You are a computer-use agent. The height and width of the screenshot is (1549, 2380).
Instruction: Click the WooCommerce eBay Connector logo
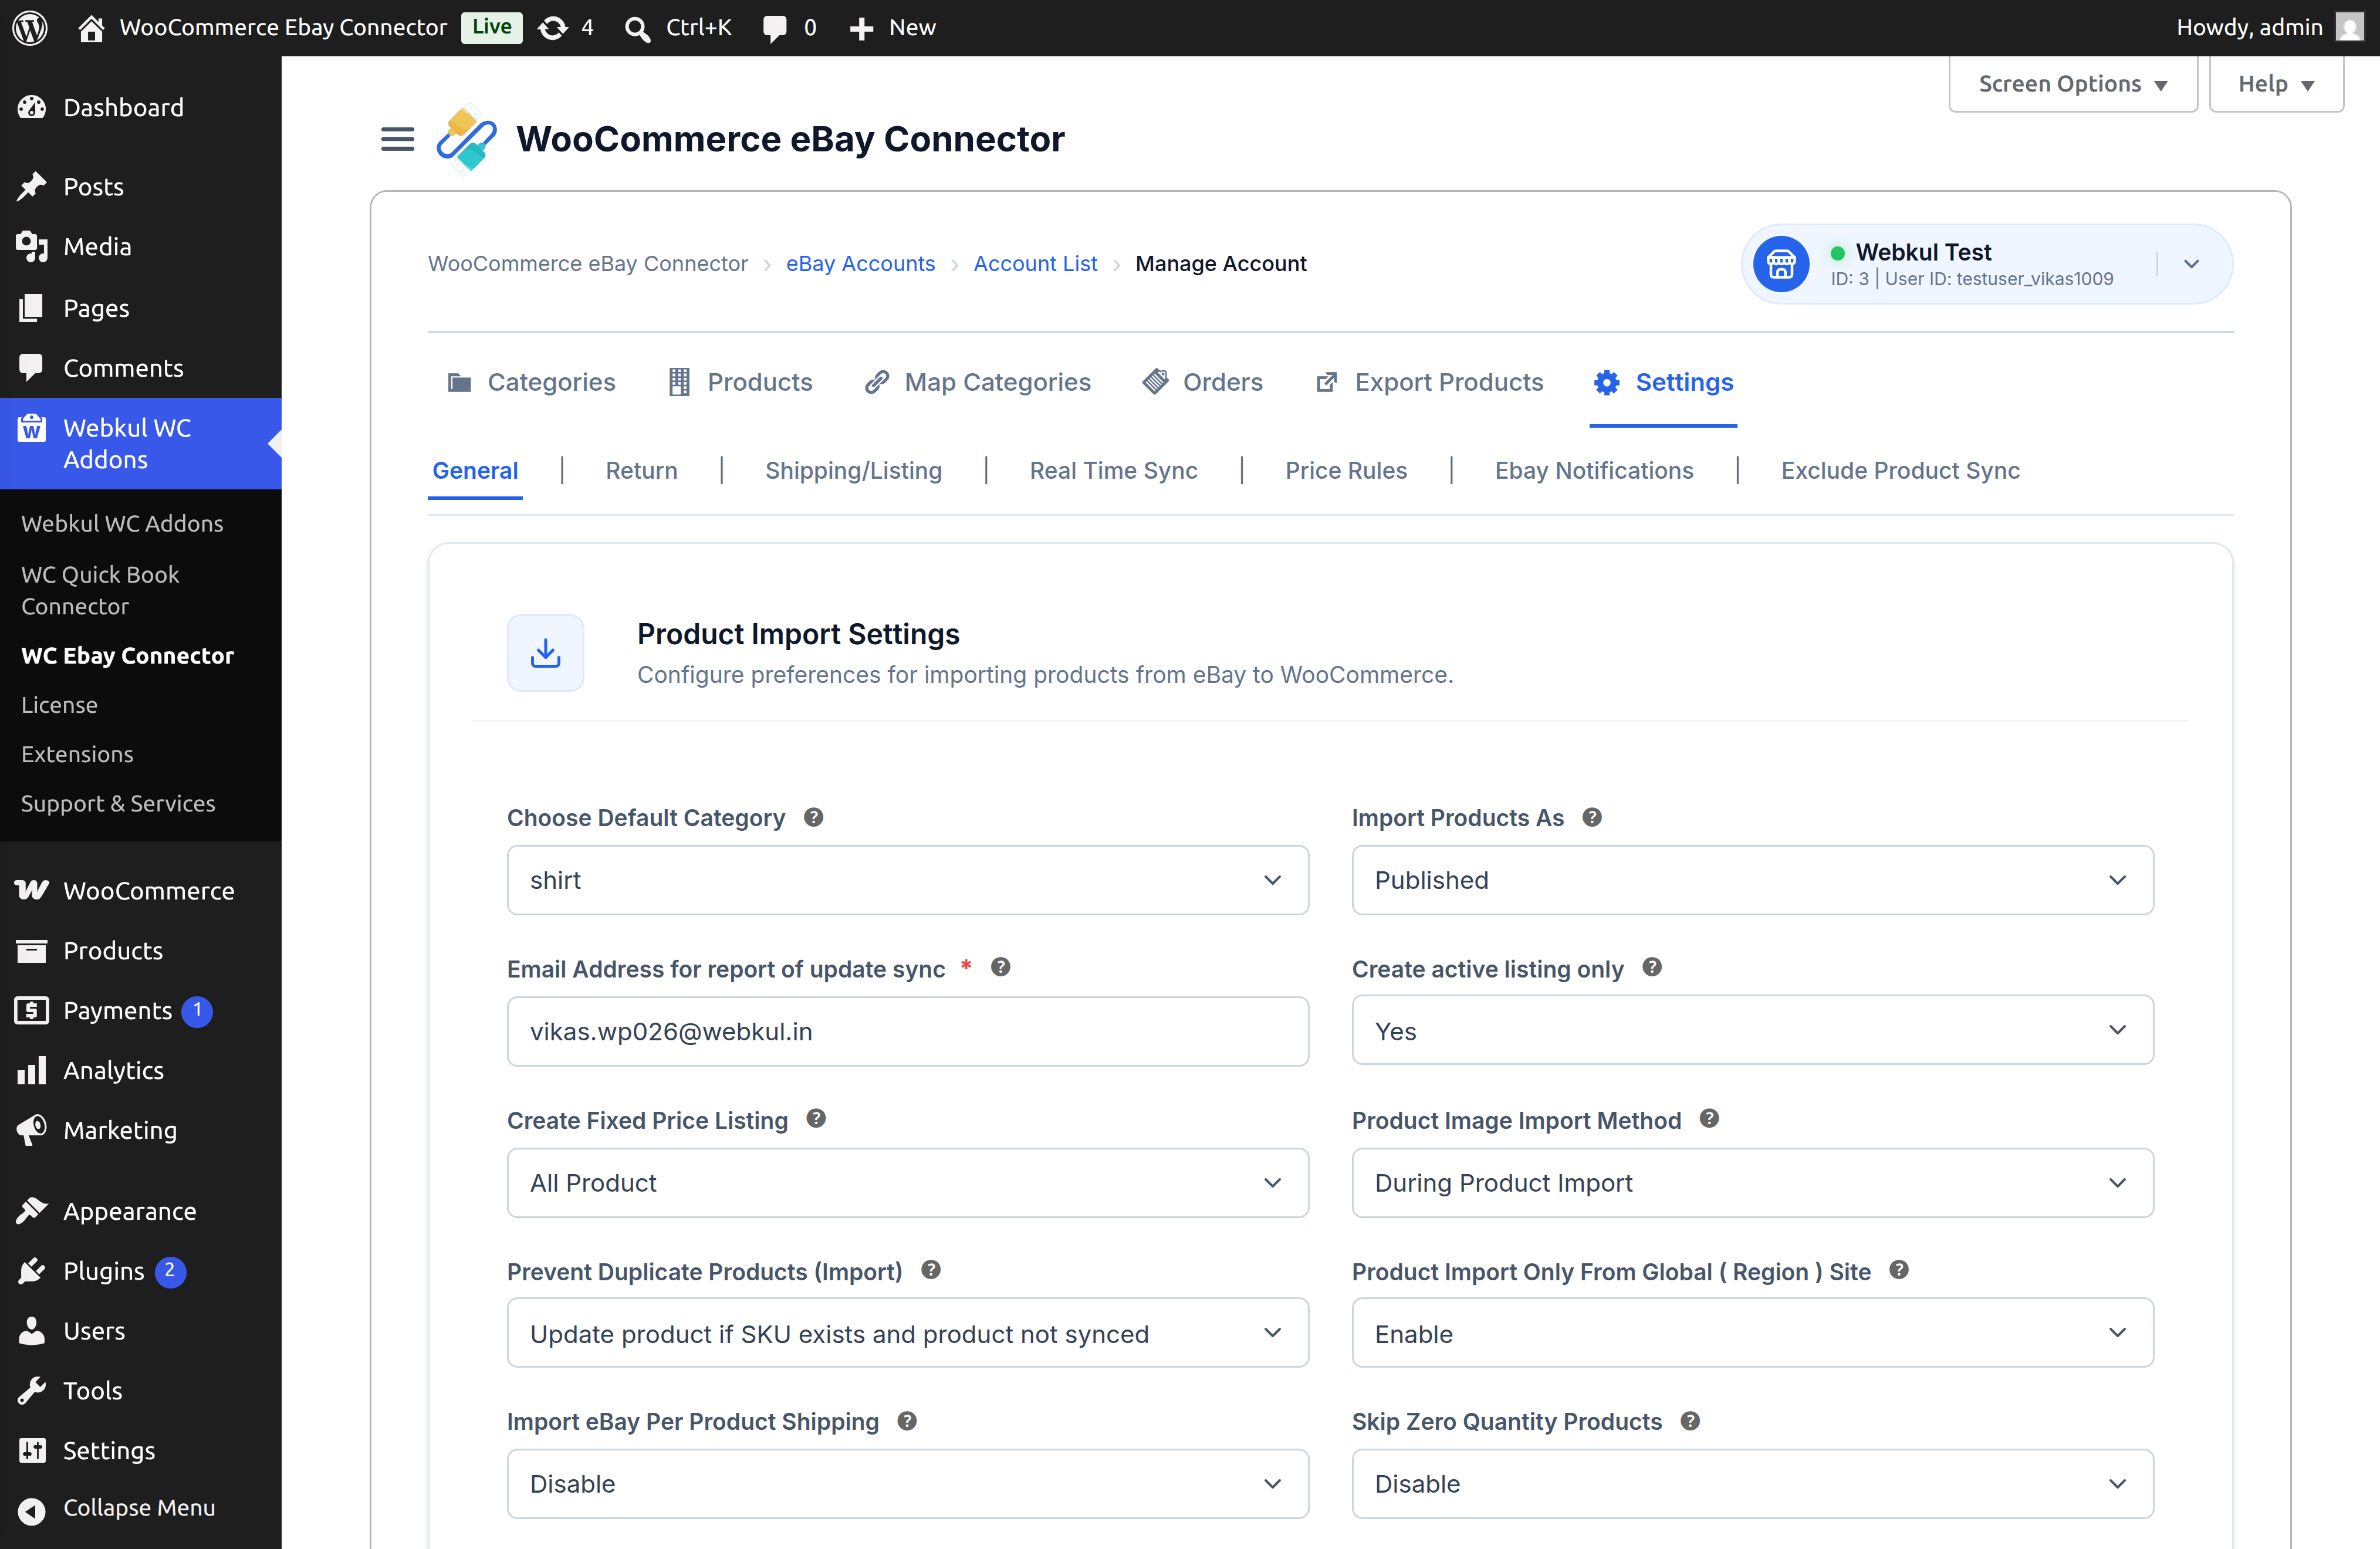tap(466, 139)
